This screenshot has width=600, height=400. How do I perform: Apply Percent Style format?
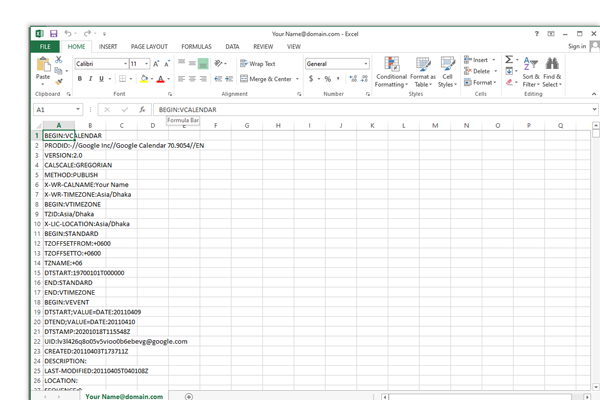click(328, 78)
